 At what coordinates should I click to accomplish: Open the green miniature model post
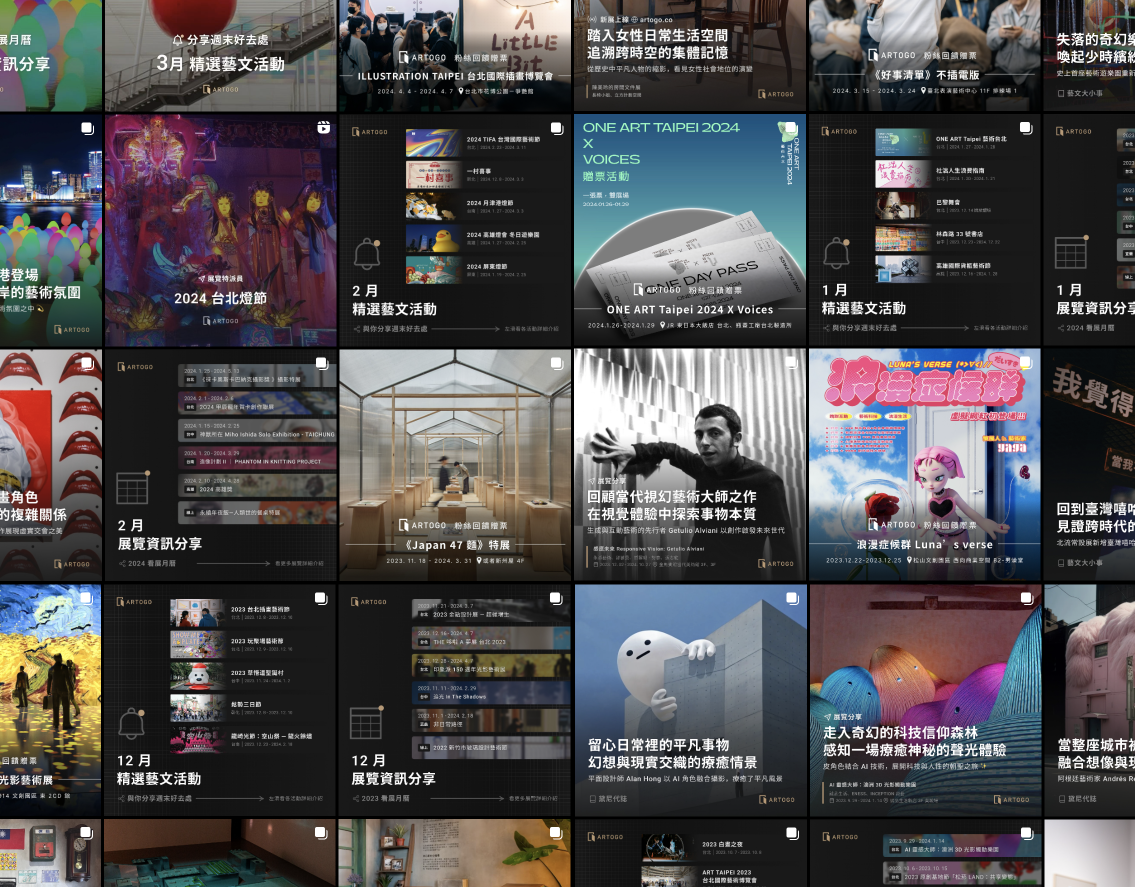220,853
